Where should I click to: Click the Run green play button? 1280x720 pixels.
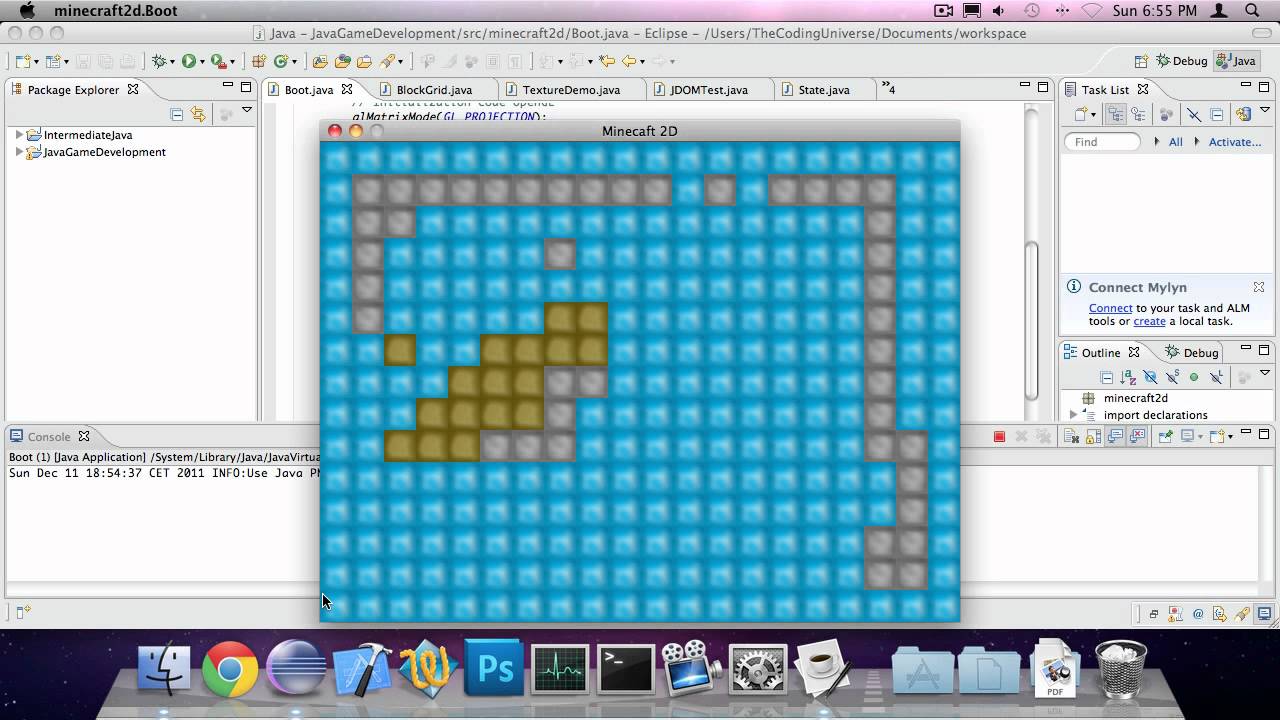(188, 61)
